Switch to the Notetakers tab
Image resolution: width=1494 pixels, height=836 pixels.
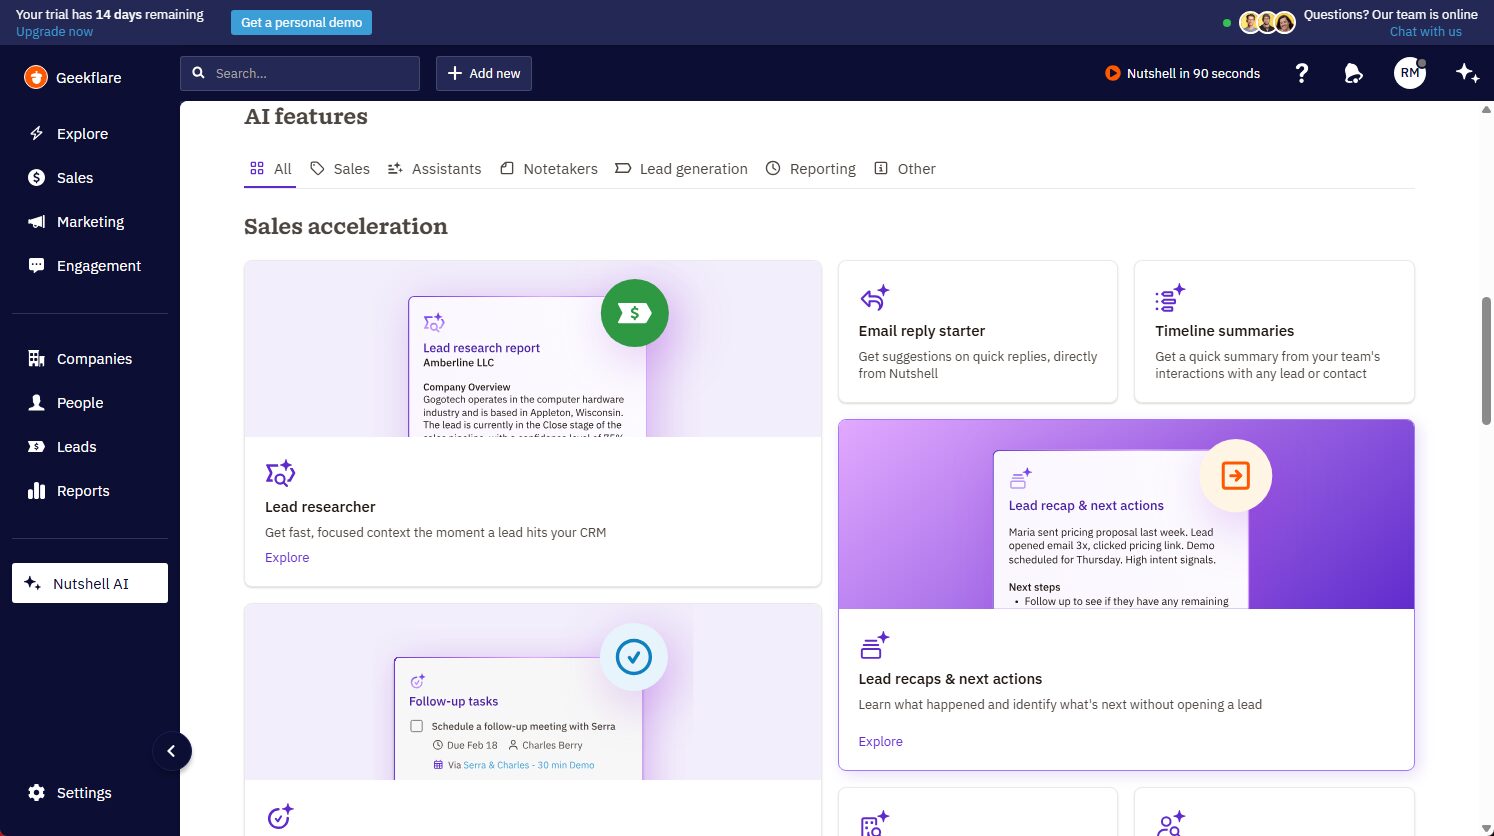[548, 169]
